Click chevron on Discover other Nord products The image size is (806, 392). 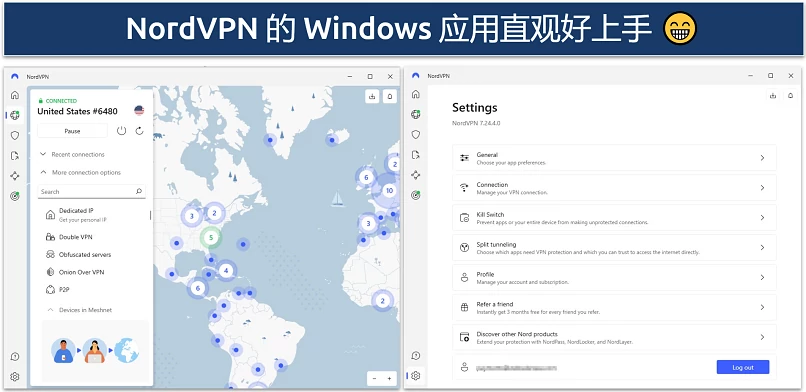pyautogui.click(x=762, y=337)
